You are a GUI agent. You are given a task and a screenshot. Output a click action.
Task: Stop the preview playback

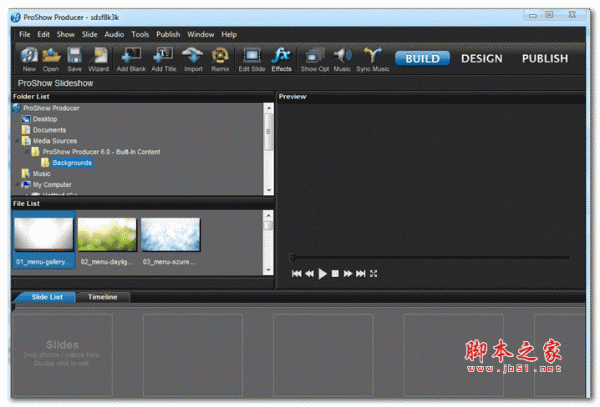335,274
